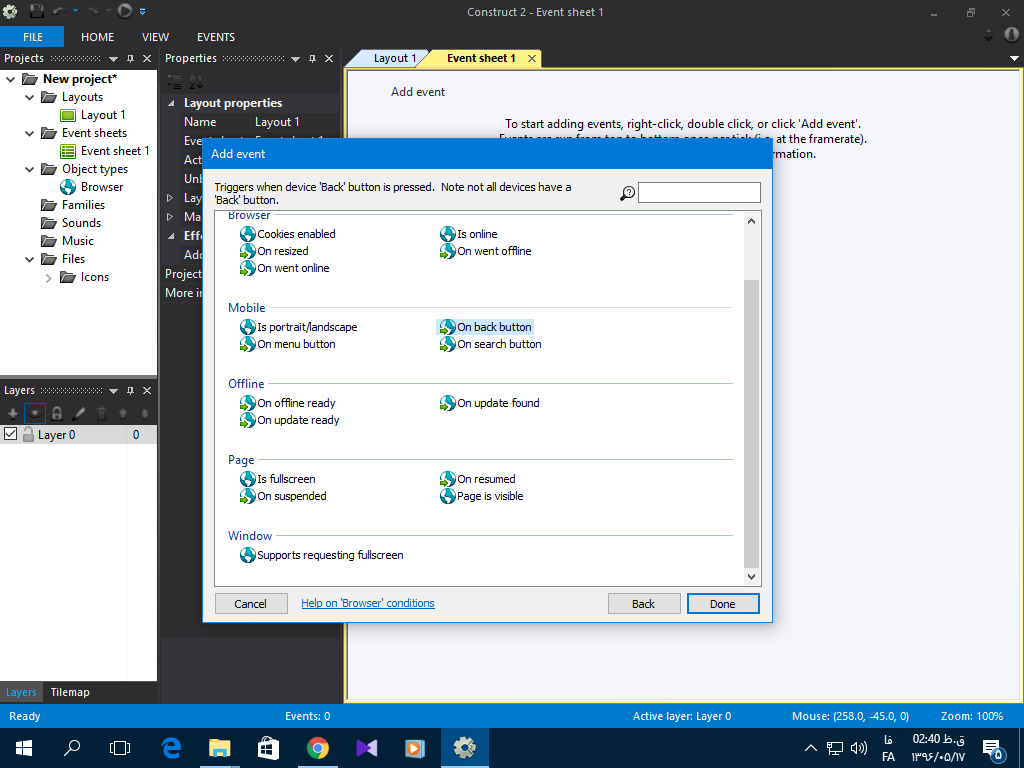The width and height of the screenshot is (1024, 768).
Task: Open the FILE menu
Action: 32,37
